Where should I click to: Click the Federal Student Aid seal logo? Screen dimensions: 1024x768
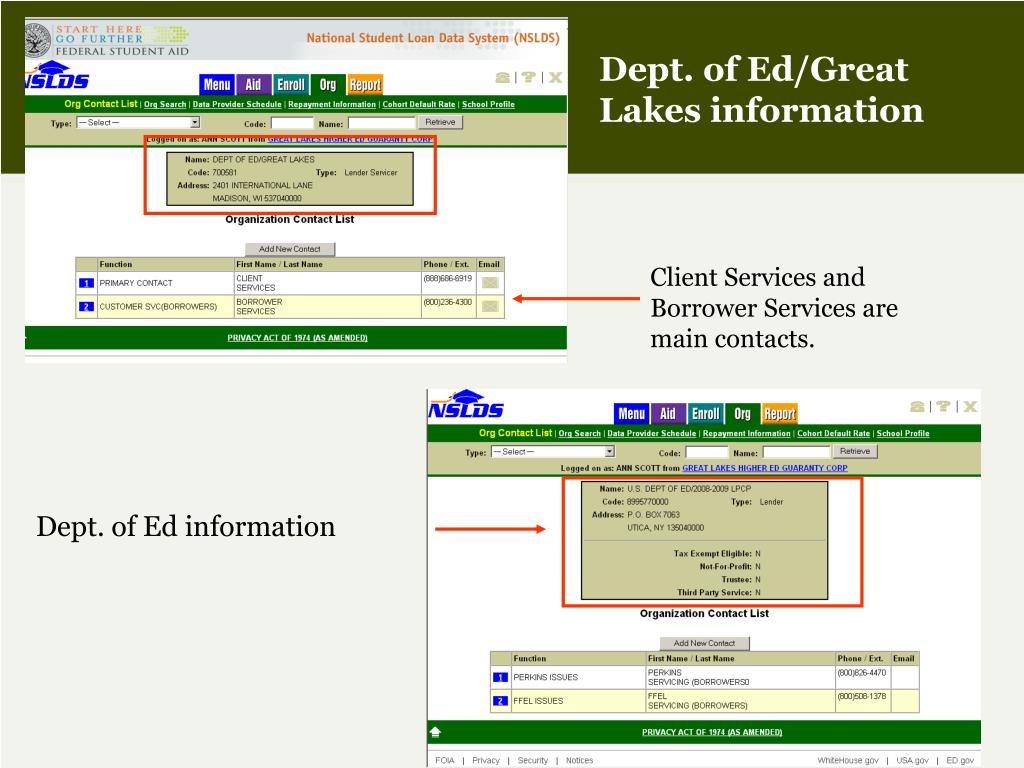pos(38,40)
